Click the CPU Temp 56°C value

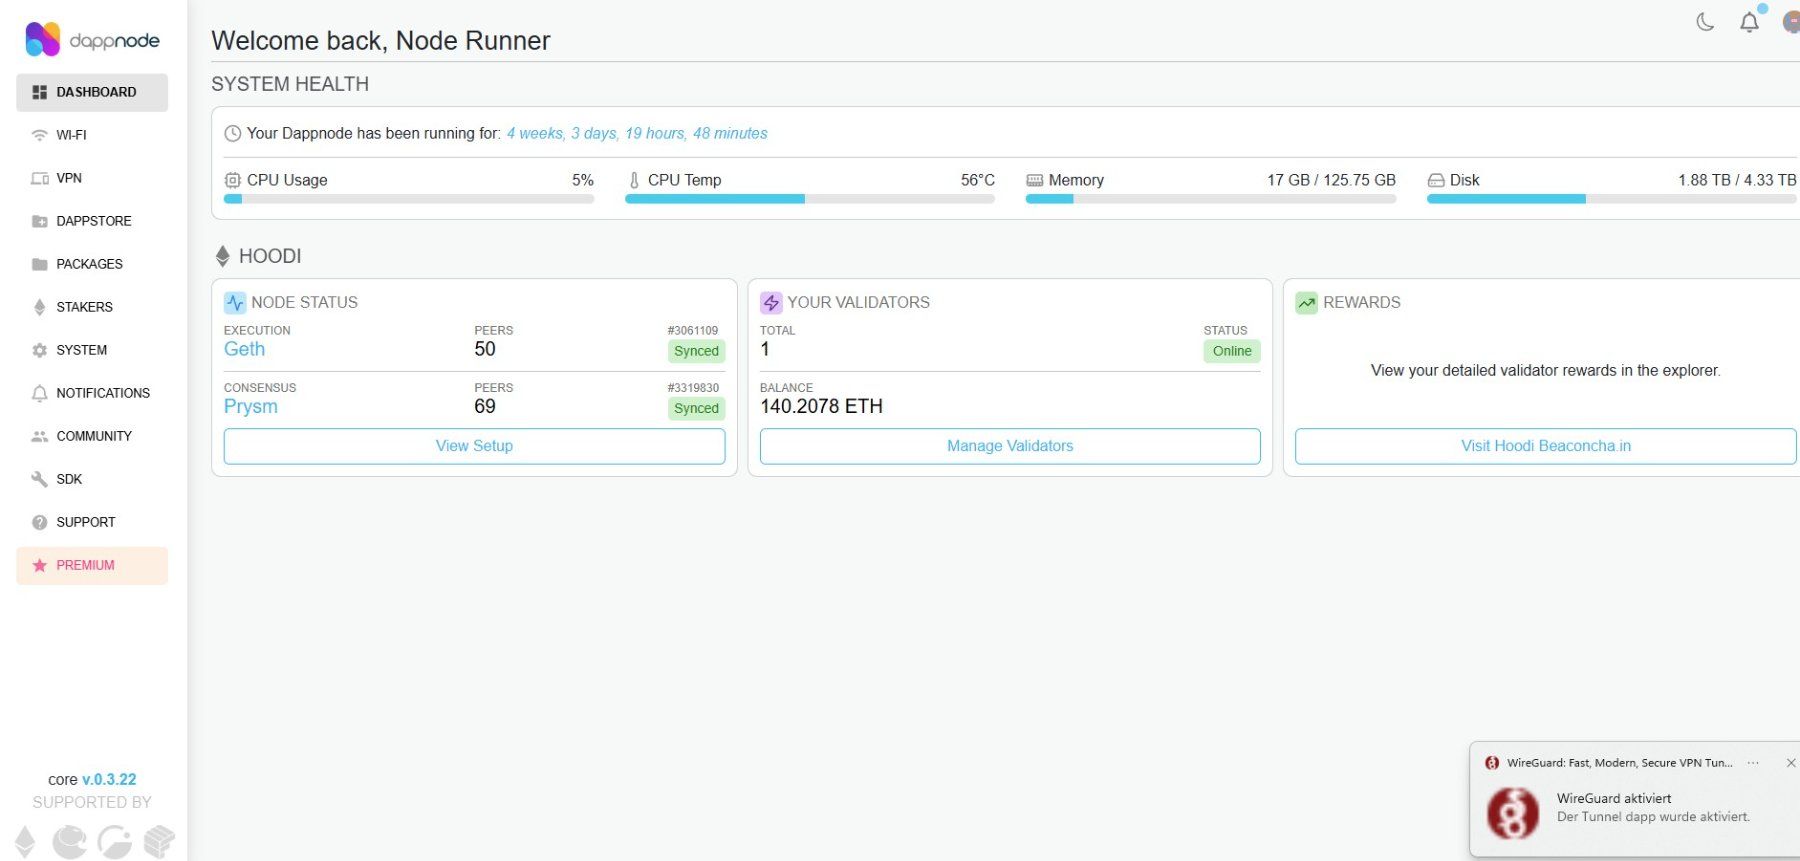978,180
